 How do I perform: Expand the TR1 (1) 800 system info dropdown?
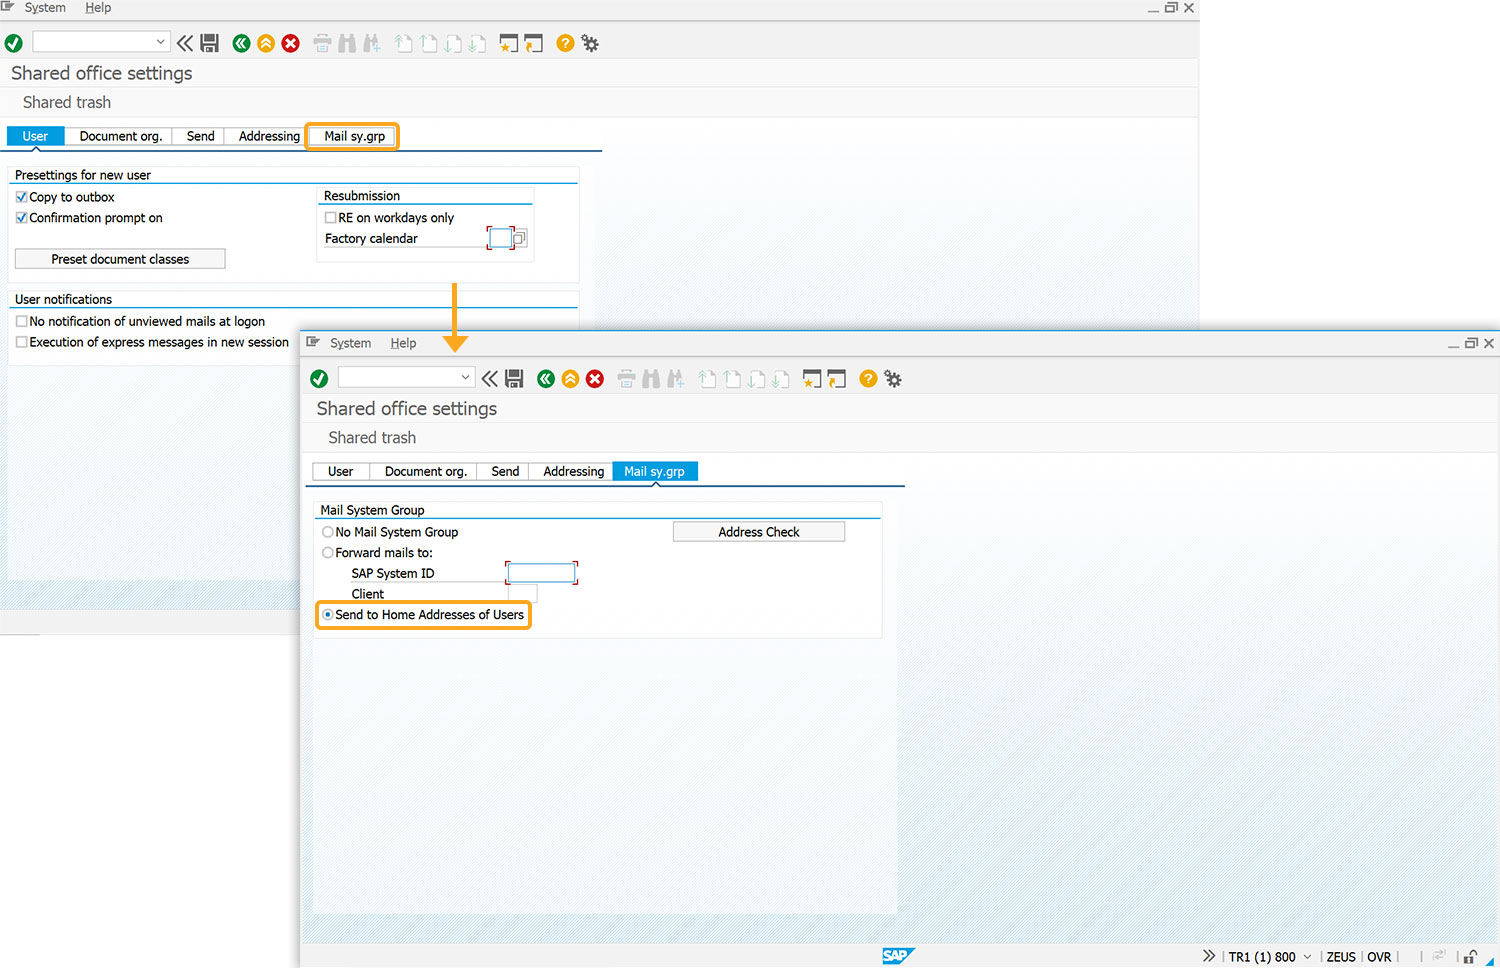click(1307, 957)
